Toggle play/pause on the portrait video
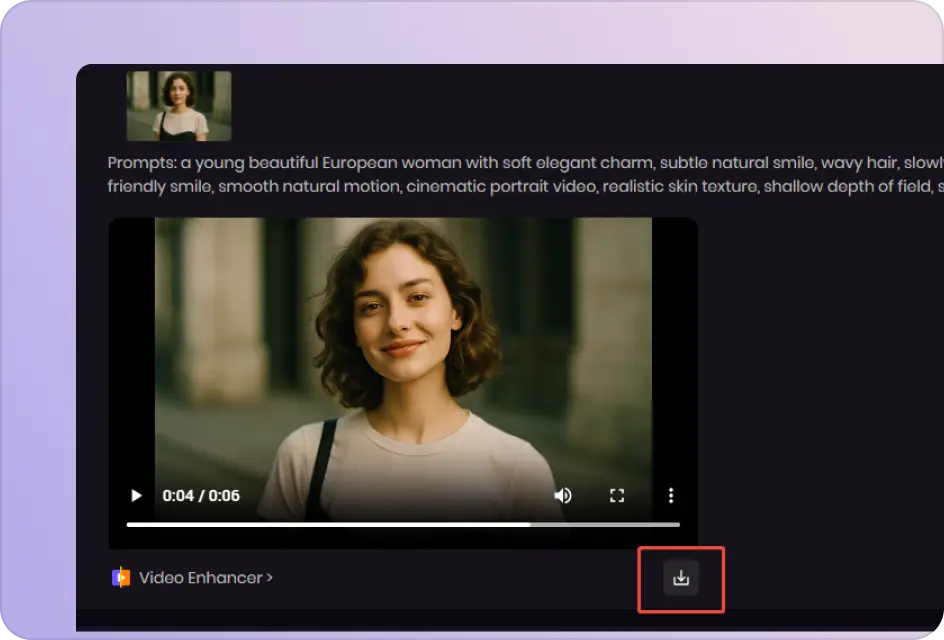Viewport: 944px width, 640px height. pyautogui.click(x=135, y=495)
